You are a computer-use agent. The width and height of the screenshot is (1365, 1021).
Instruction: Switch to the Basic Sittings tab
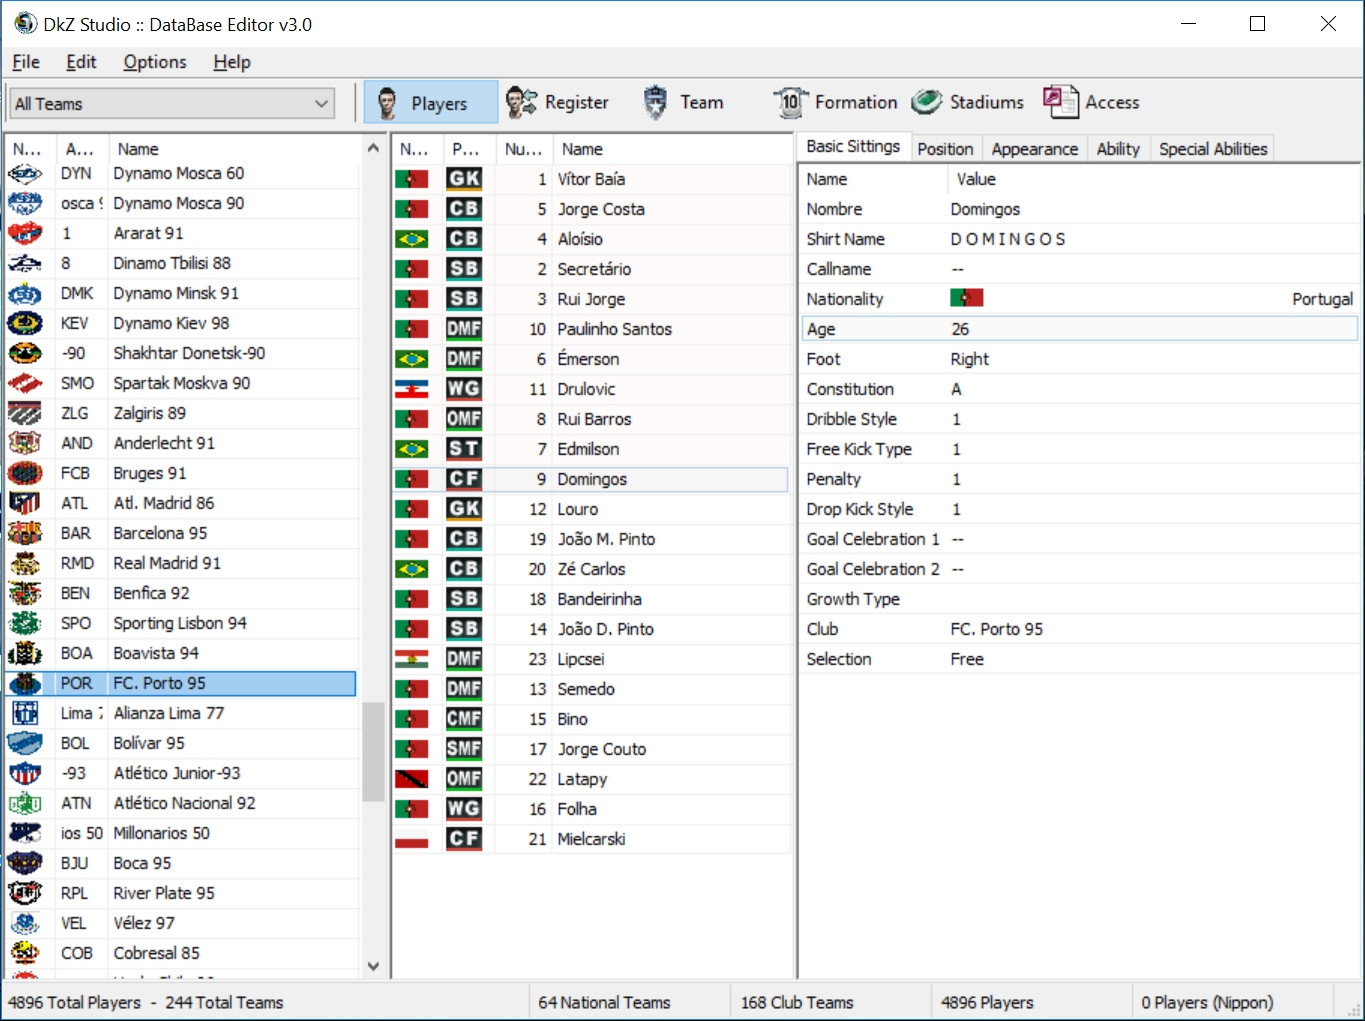point(853,147)
